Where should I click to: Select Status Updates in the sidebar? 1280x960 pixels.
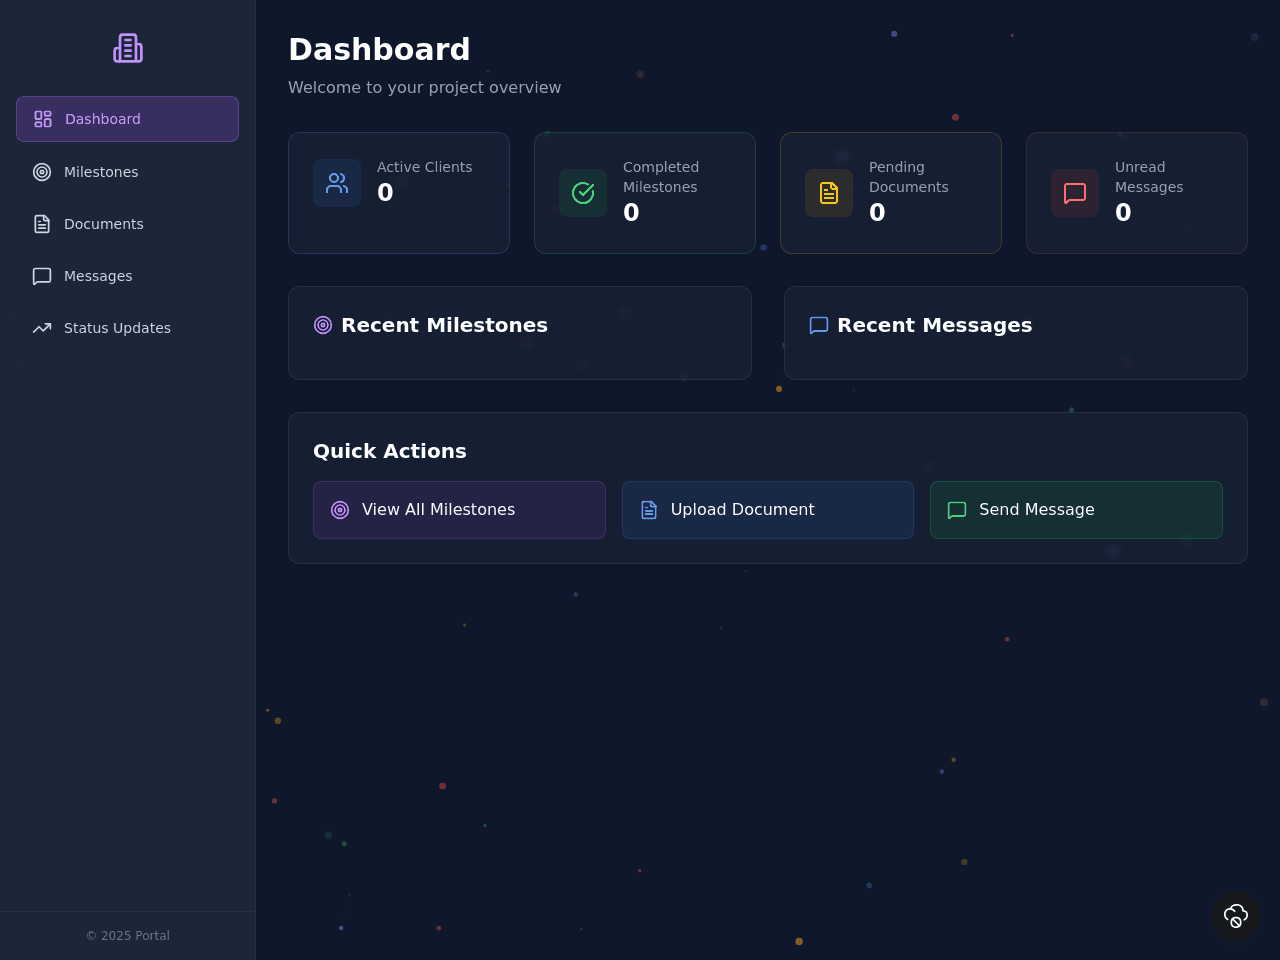click(127, 328)
